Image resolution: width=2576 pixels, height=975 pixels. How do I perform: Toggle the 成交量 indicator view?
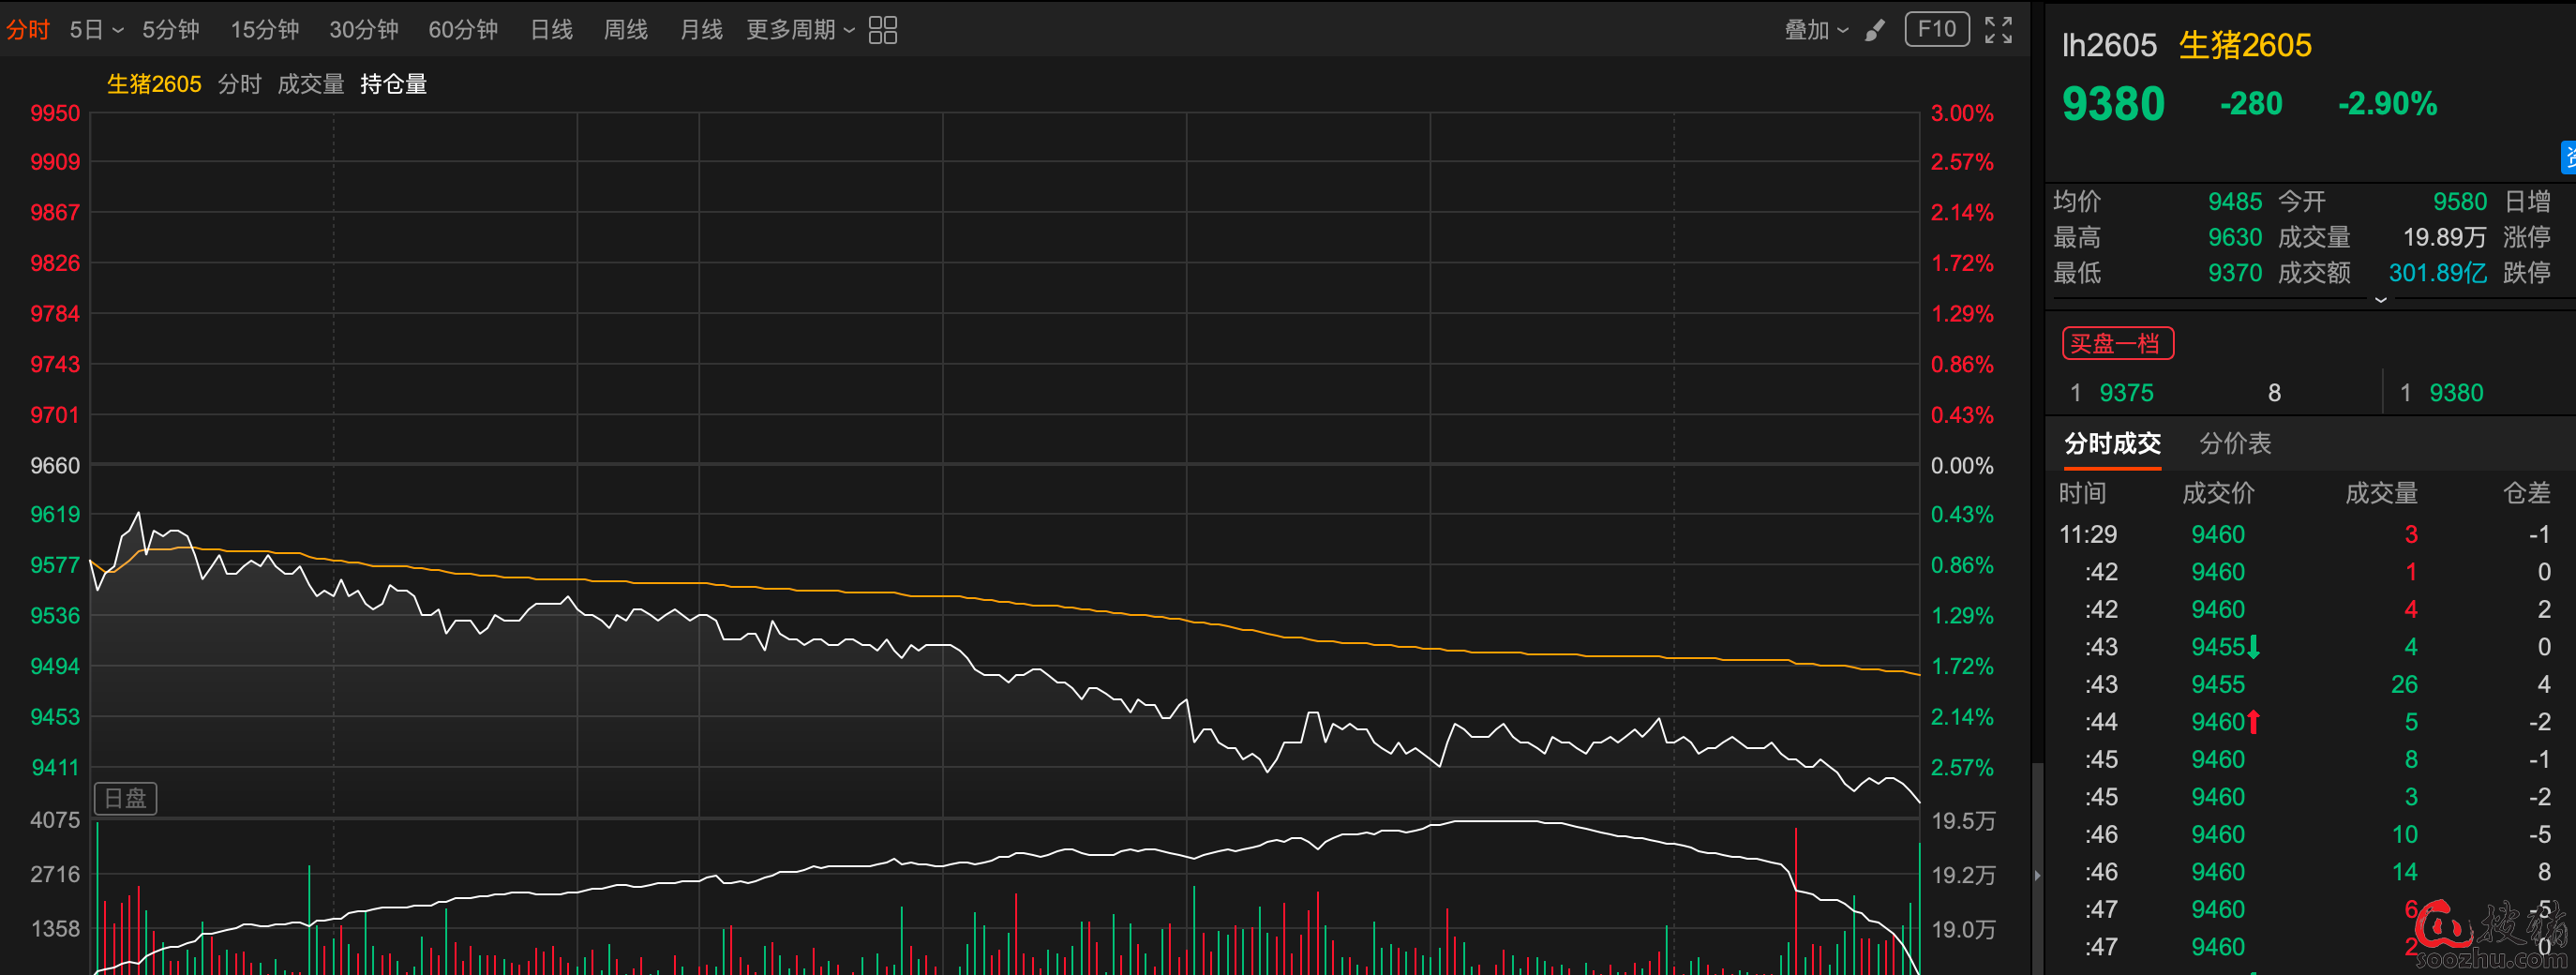pyautogui.click(x=310, y=84)
